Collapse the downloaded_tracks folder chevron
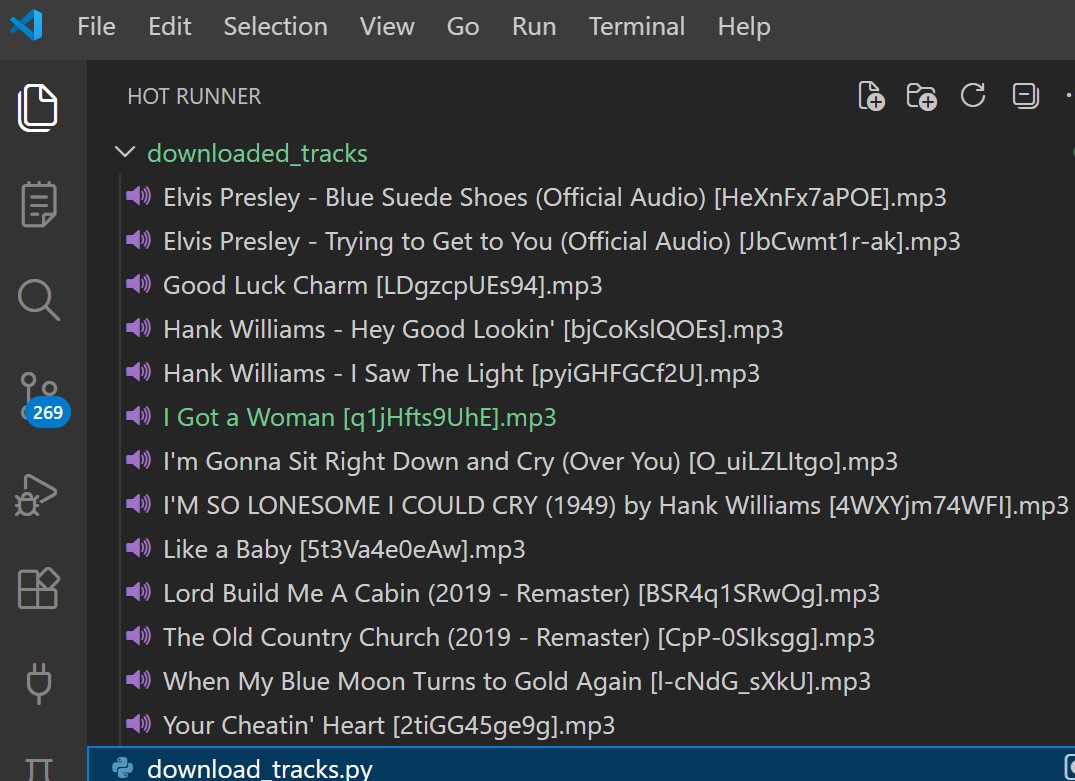Viewport: 1075px width, 781px height. pyautogui.click(x=125, y=152)
